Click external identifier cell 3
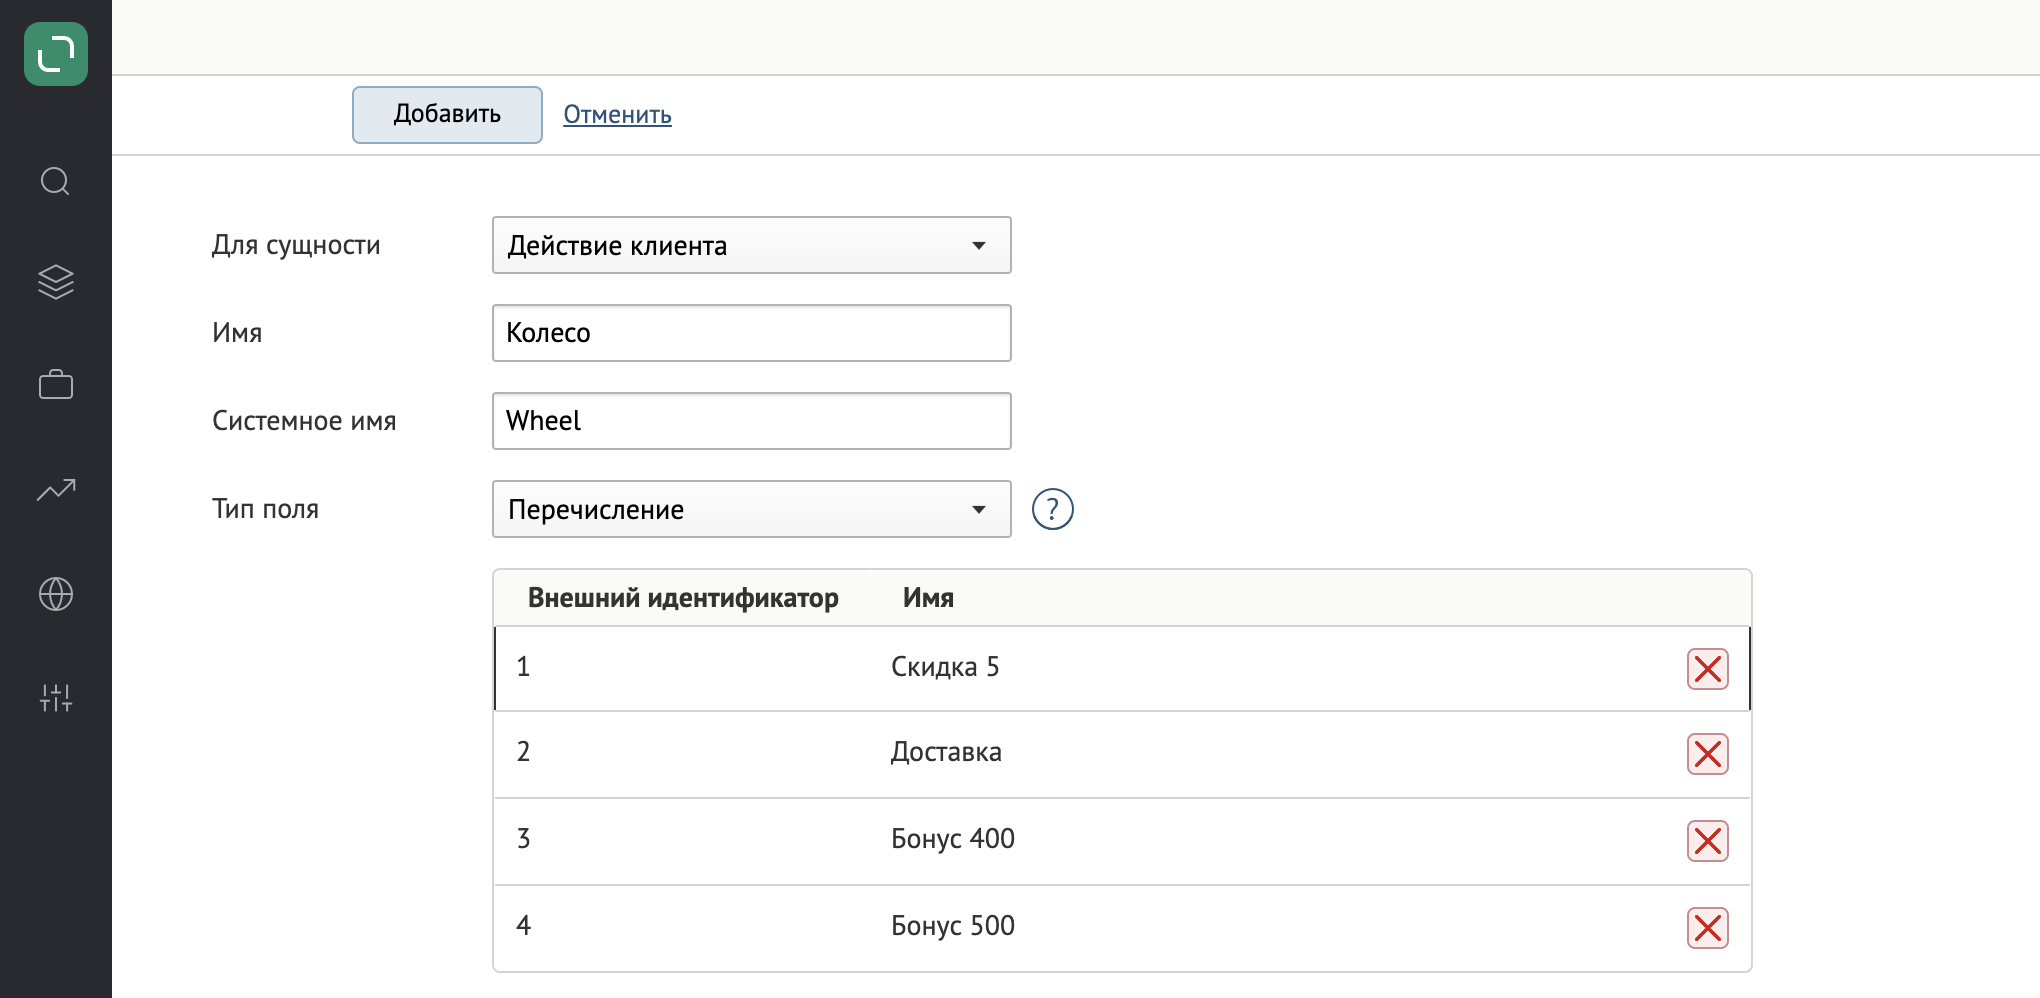The image size is (2040, 998). (523, 839)
